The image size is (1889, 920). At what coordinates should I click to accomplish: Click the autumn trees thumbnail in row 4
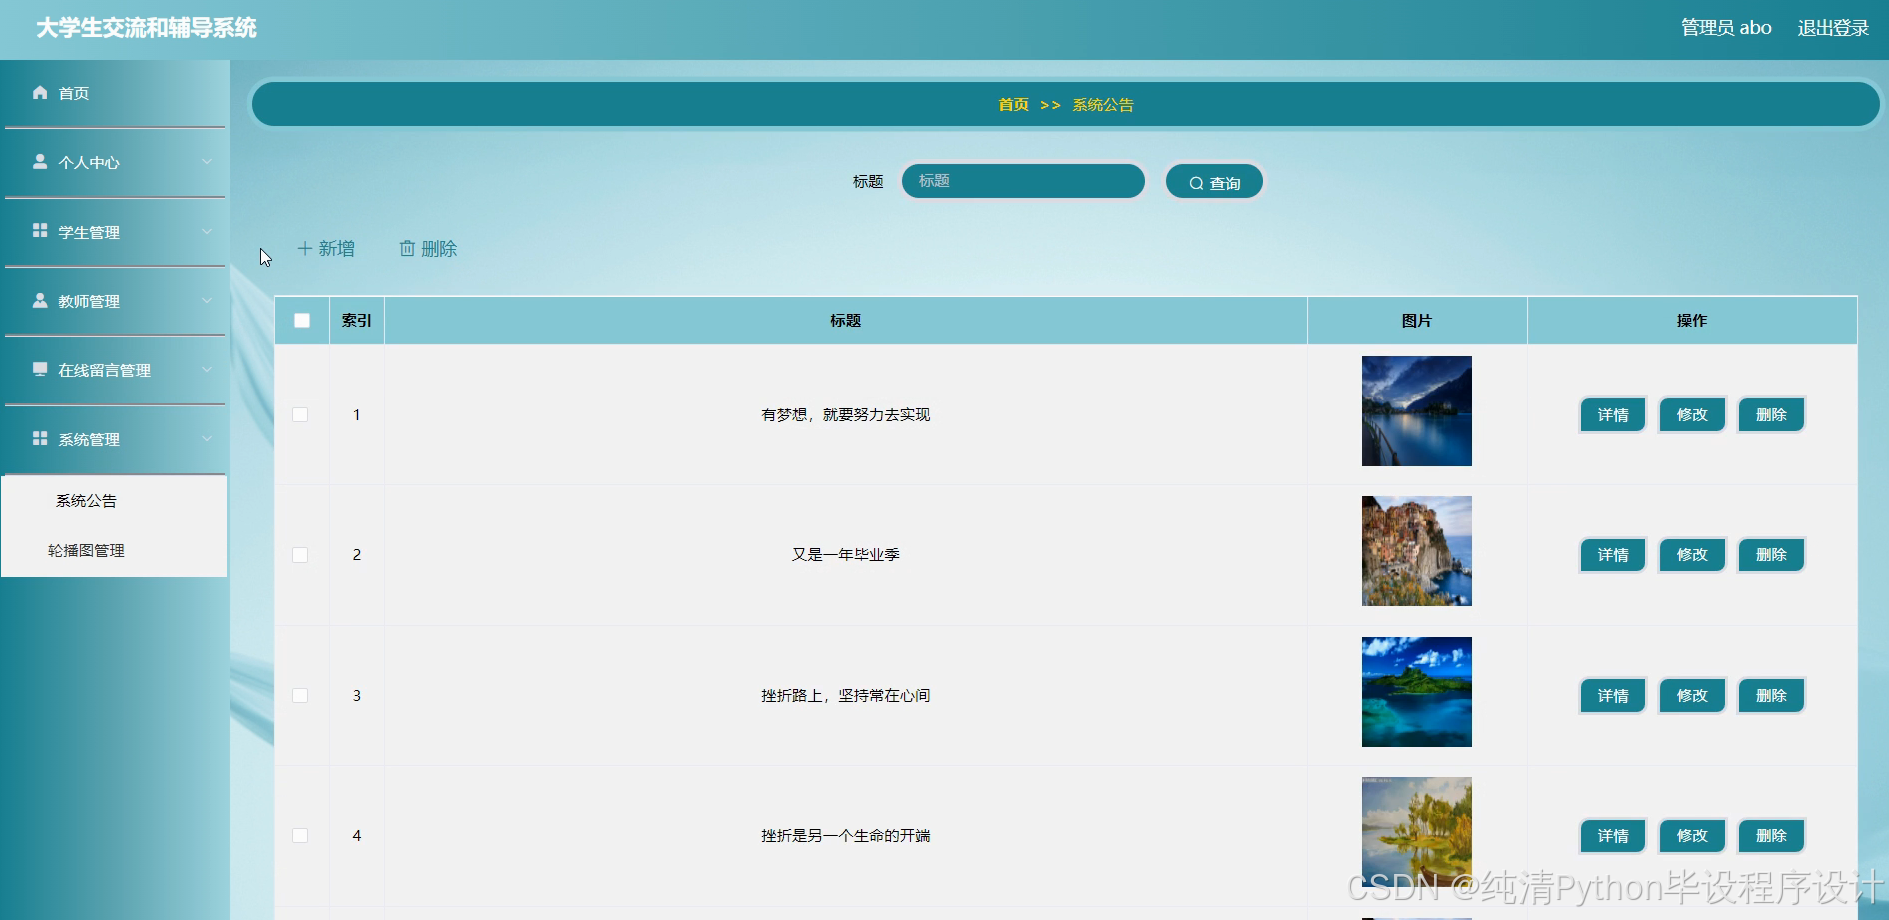click(x=1417, y=832)
